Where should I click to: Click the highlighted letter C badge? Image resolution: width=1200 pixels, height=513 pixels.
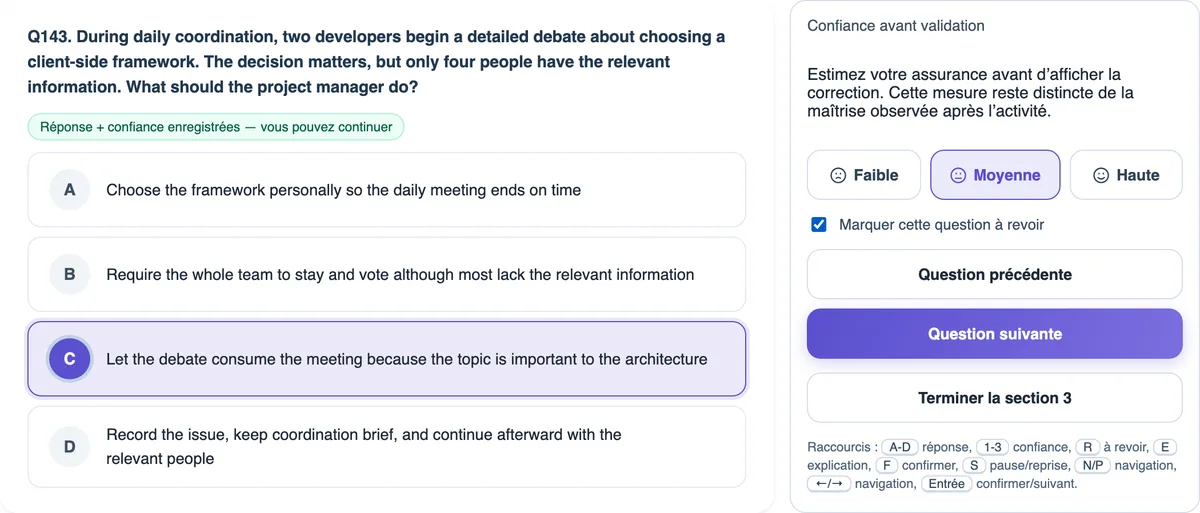70,359
